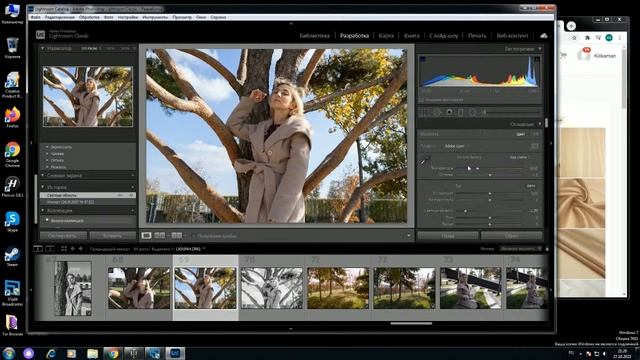The image size is (640, 360).
Task: Go forward to next photo arrow
Action: pyautogui.click(x=80, y=249)
